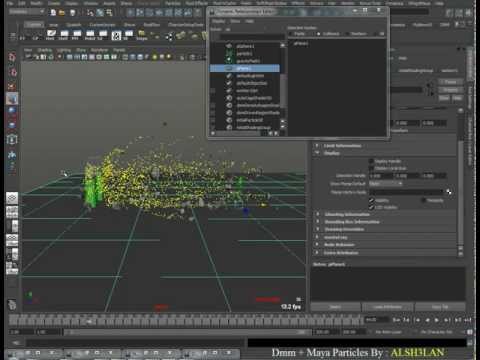Check the Template checkbox
Screen dimensions: 480x360
click(424, 200)
